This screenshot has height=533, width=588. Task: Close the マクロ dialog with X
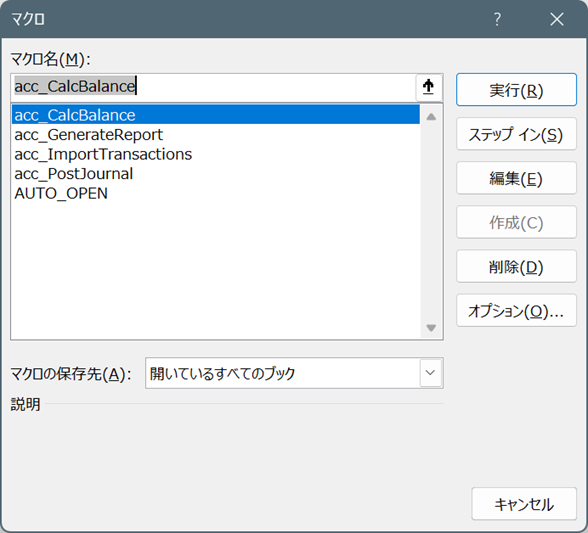pos(557,19)
